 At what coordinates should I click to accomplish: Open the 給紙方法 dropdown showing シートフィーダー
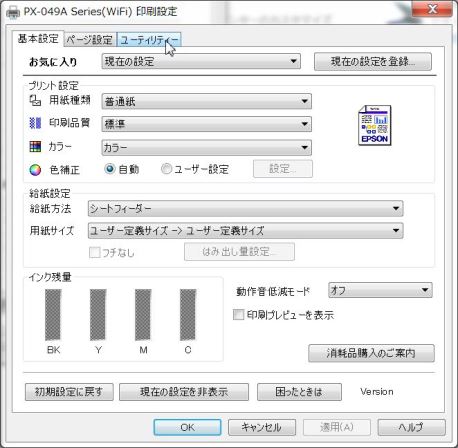pyautogui.click(x=245, y=209)
